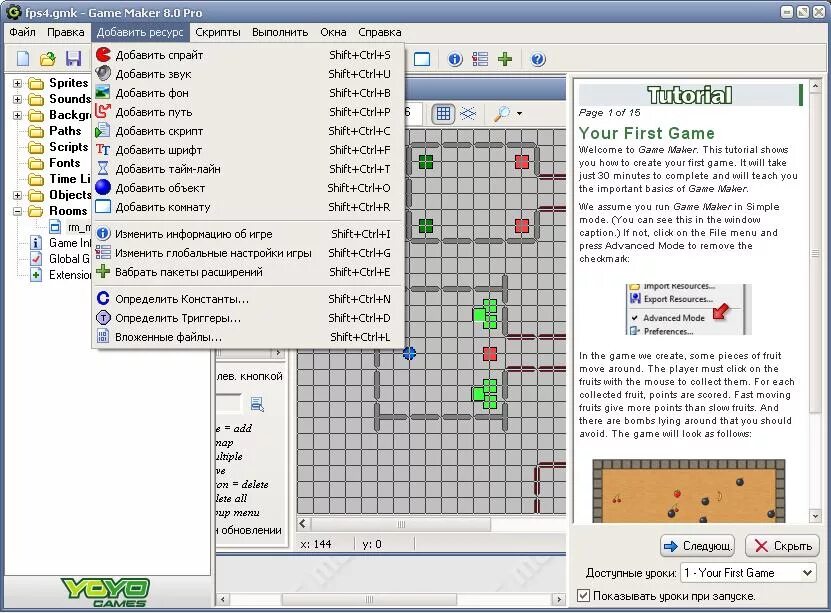Click the Open file toolbar icon
This screenshot has width=831, height=613.
pyautogui.click(x=48, y=59)
